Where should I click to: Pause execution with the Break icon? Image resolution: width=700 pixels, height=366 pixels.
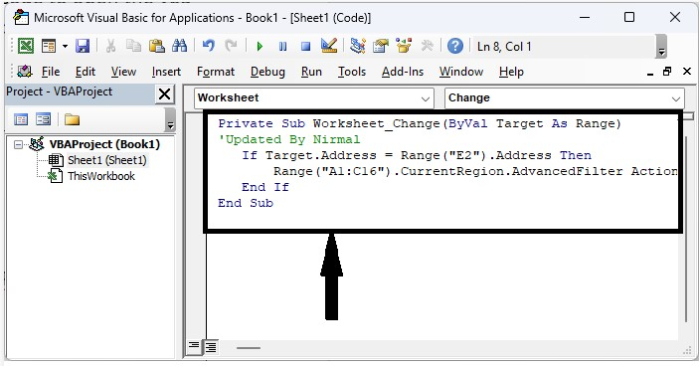click(x=283, y=46)
